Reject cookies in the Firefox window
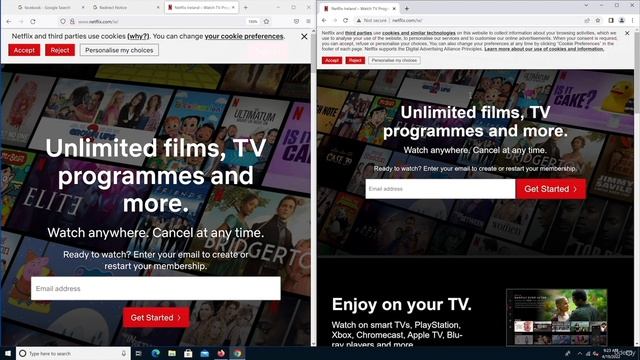This screenshot has width=640, height=360. pos(60,50)
